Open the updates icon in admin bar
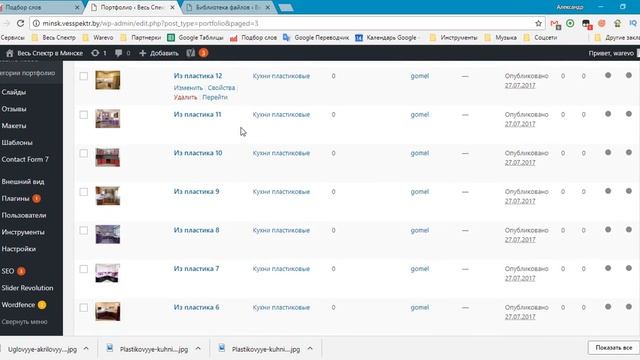 click(x=95, y=53)
